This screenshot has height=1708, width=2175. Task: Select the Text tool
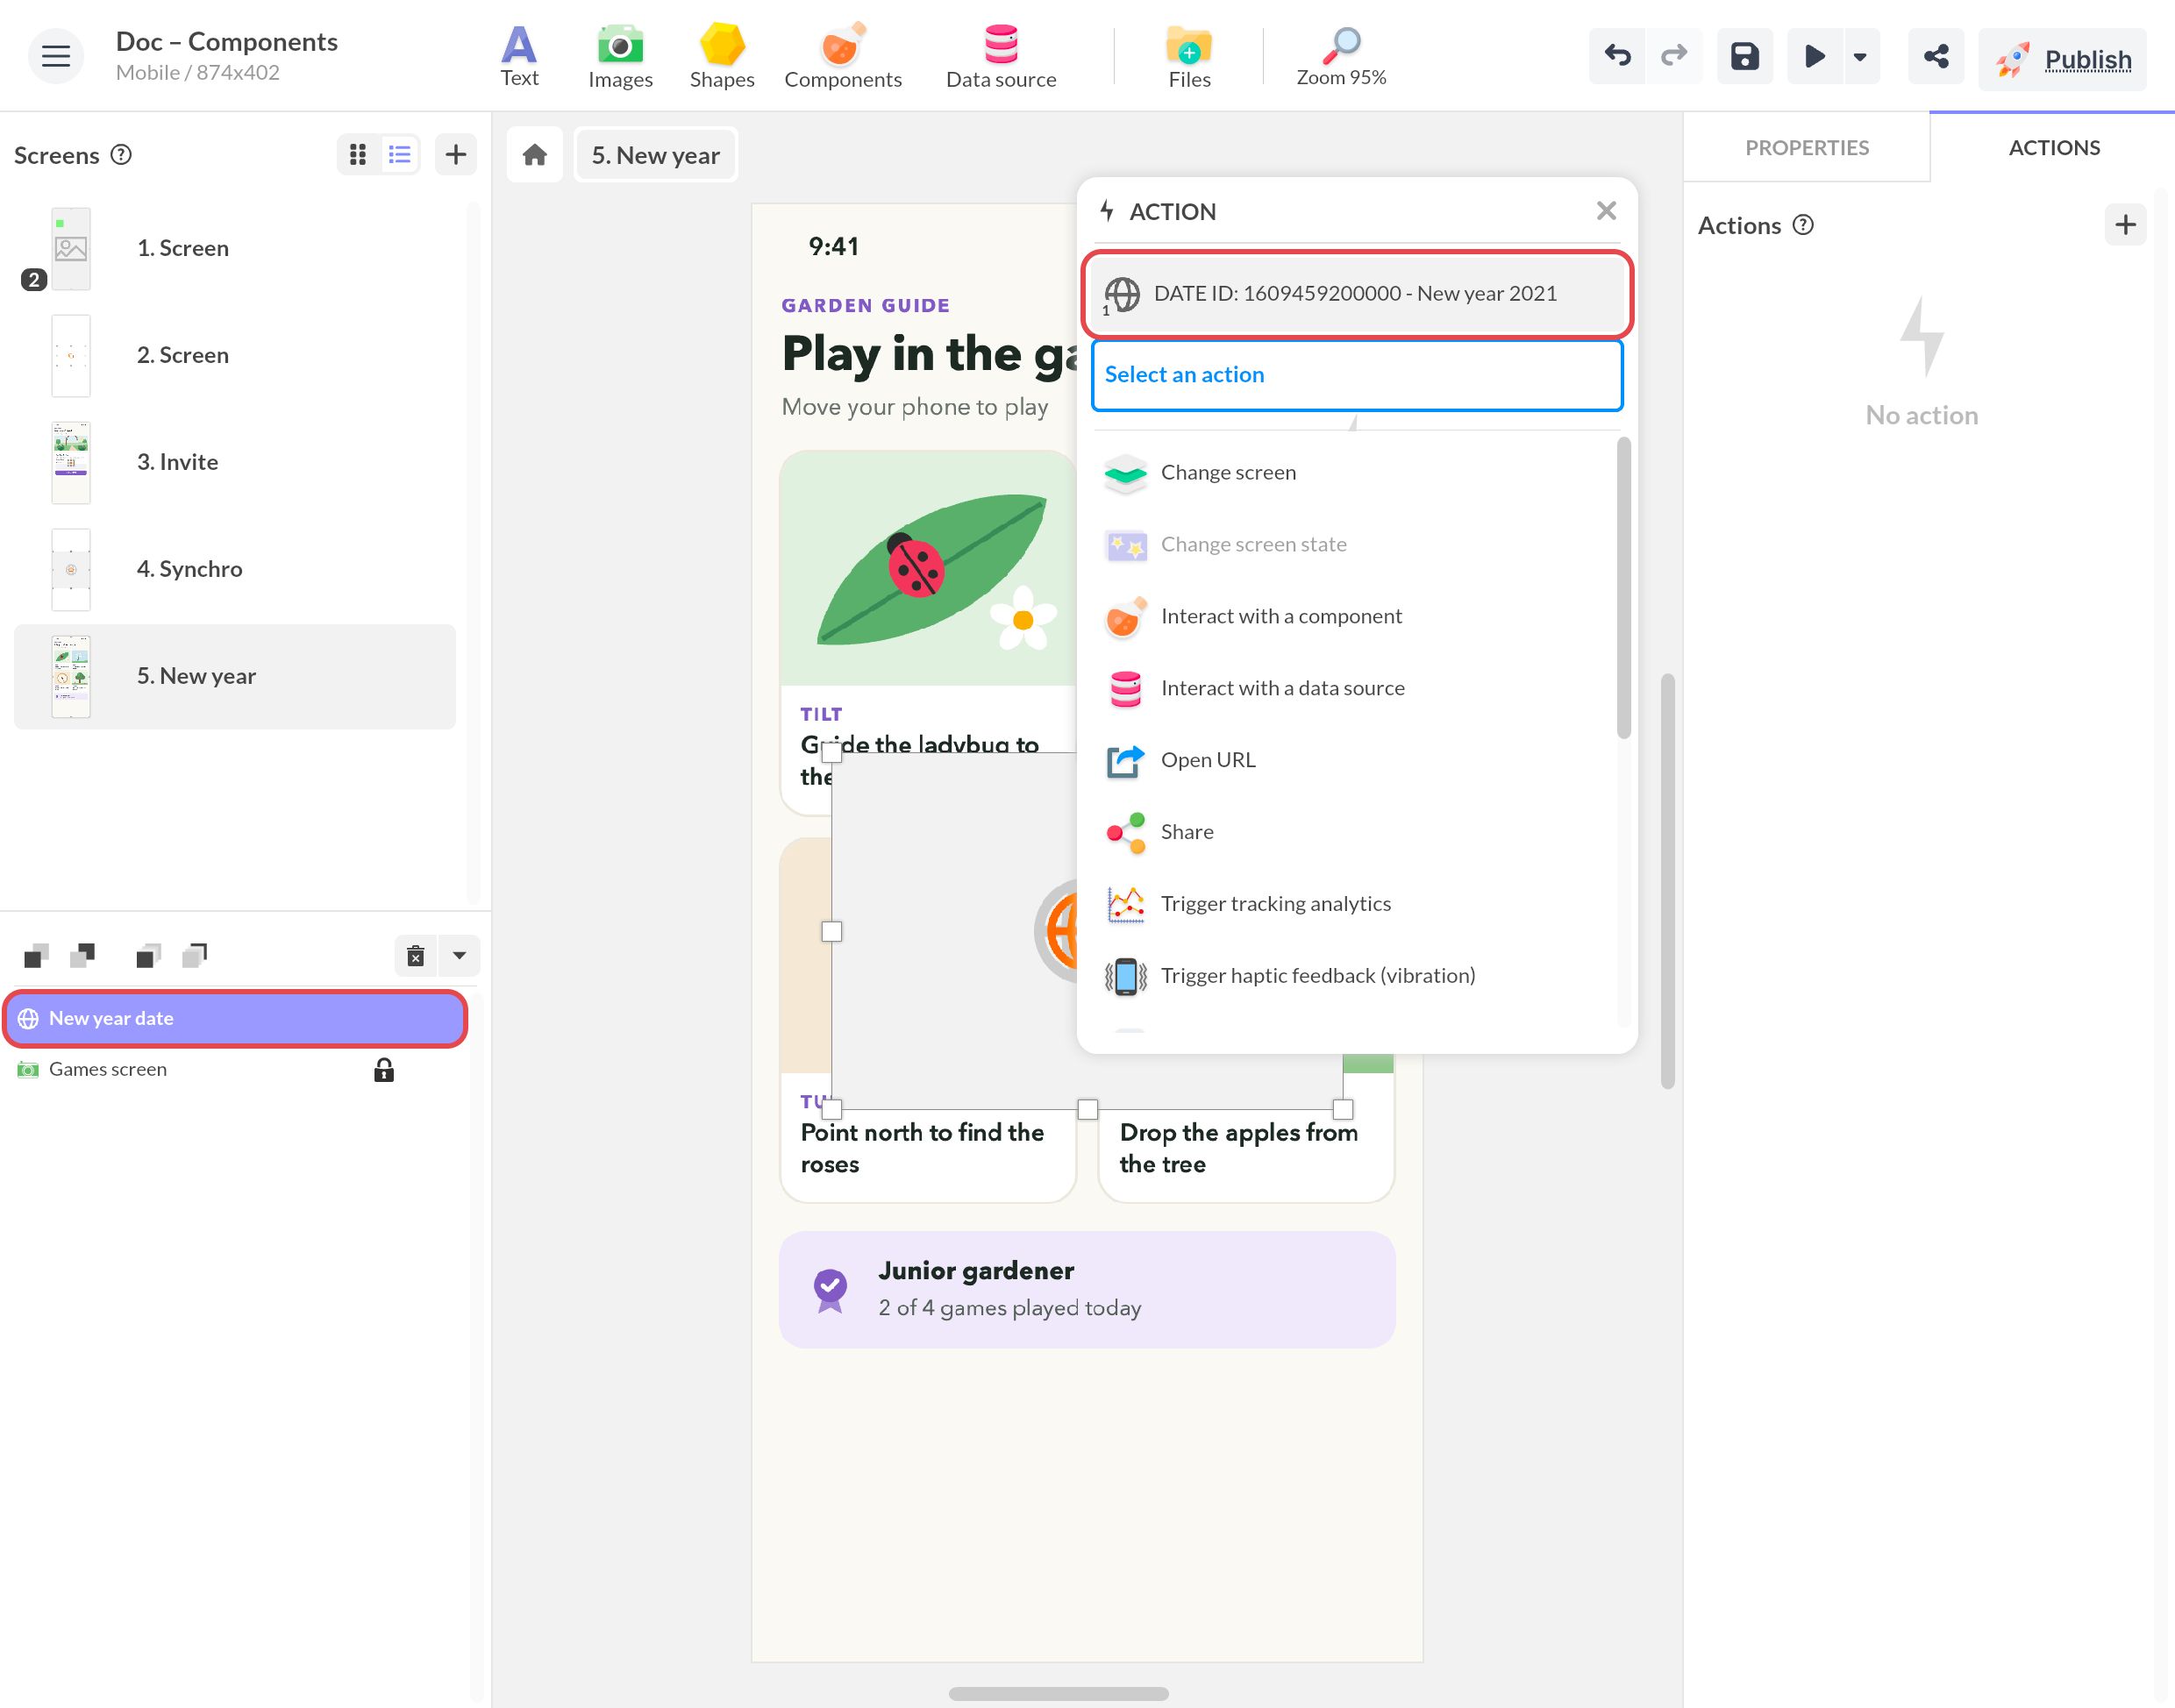519,56
